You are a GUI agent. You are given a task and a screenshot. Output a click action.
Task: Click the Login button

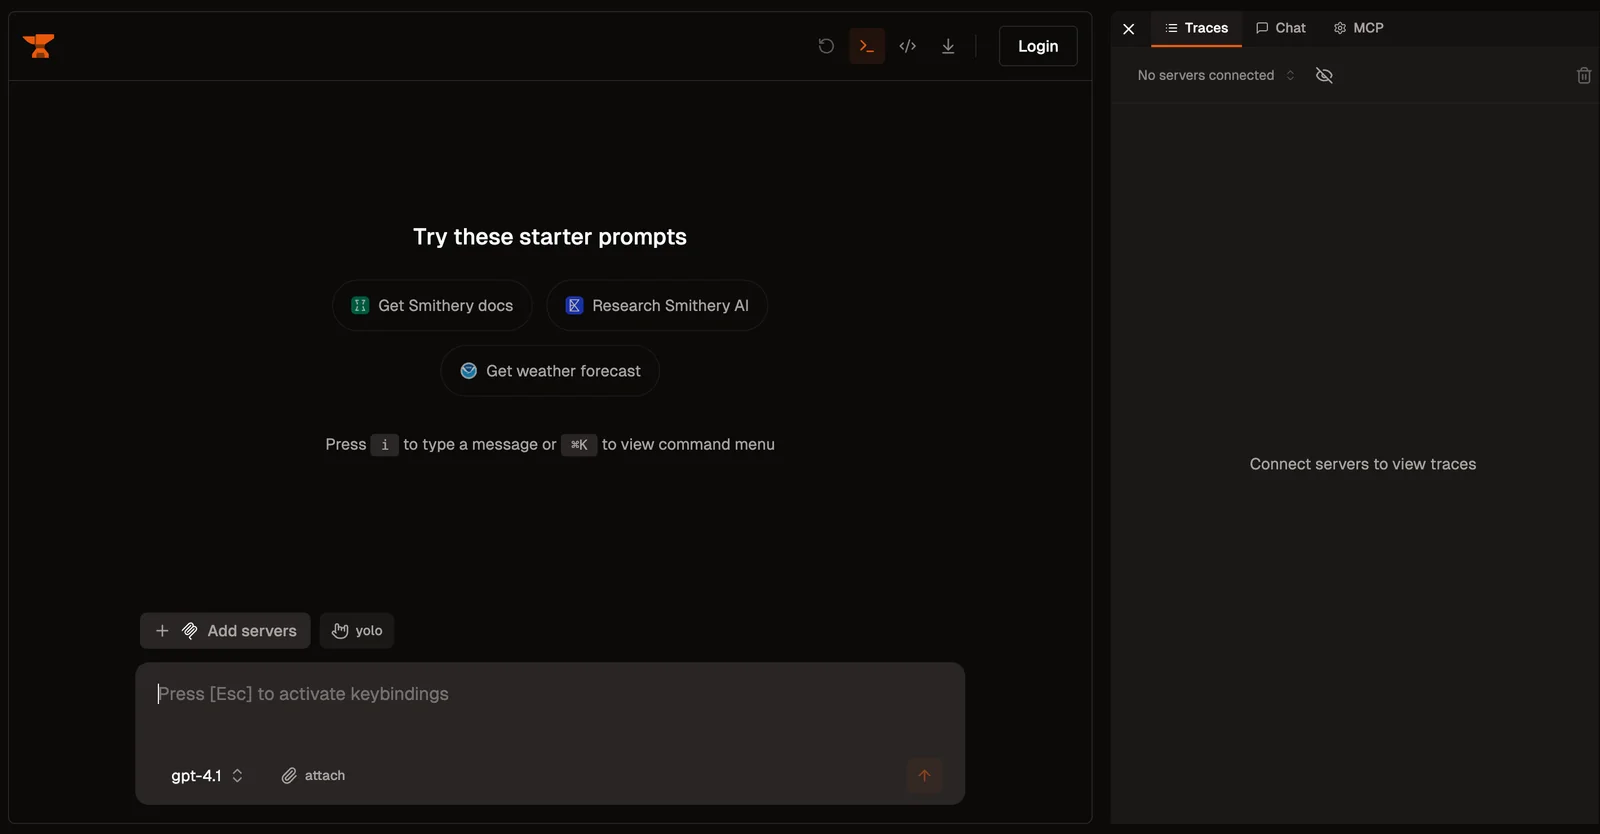click(x=1037, y=46)
